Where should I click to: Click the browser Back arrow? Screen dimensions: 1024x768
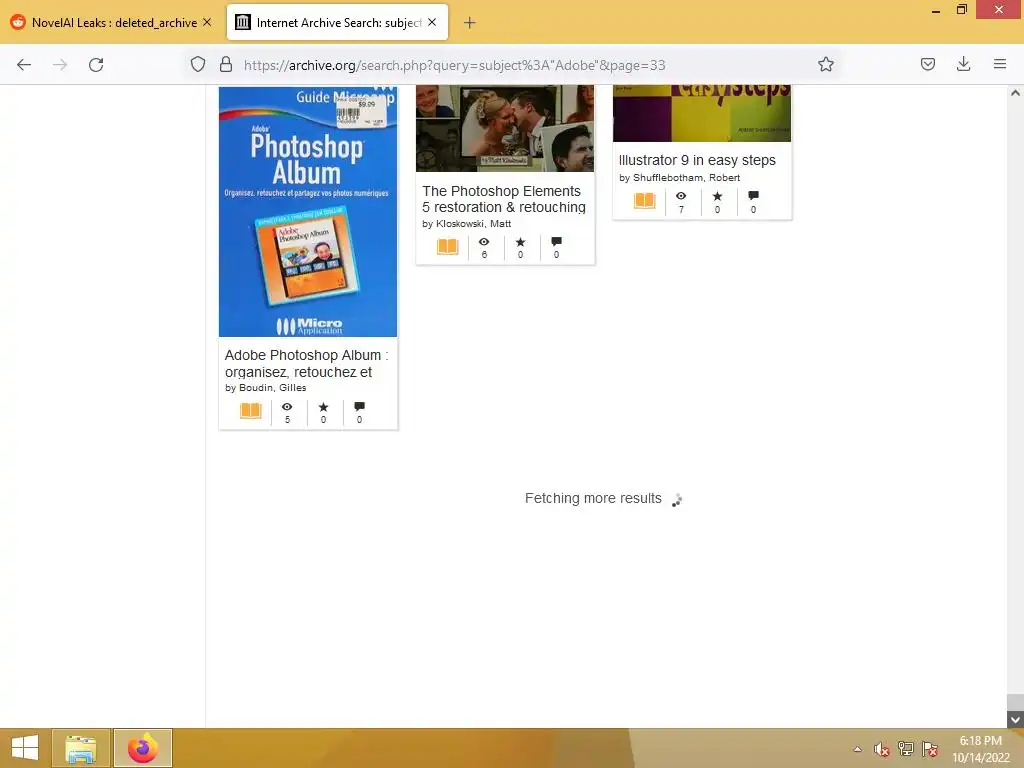click(x=24, y=65)
